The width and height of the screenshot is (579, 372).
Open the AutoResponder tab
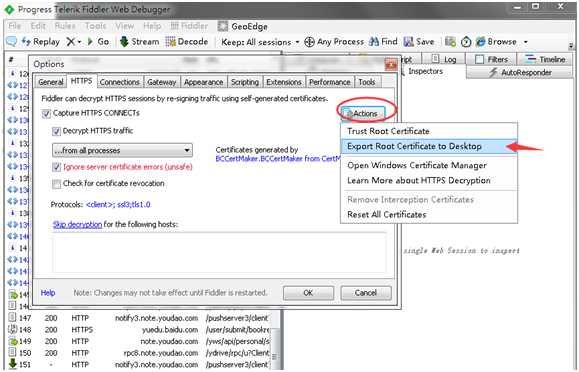520,72
